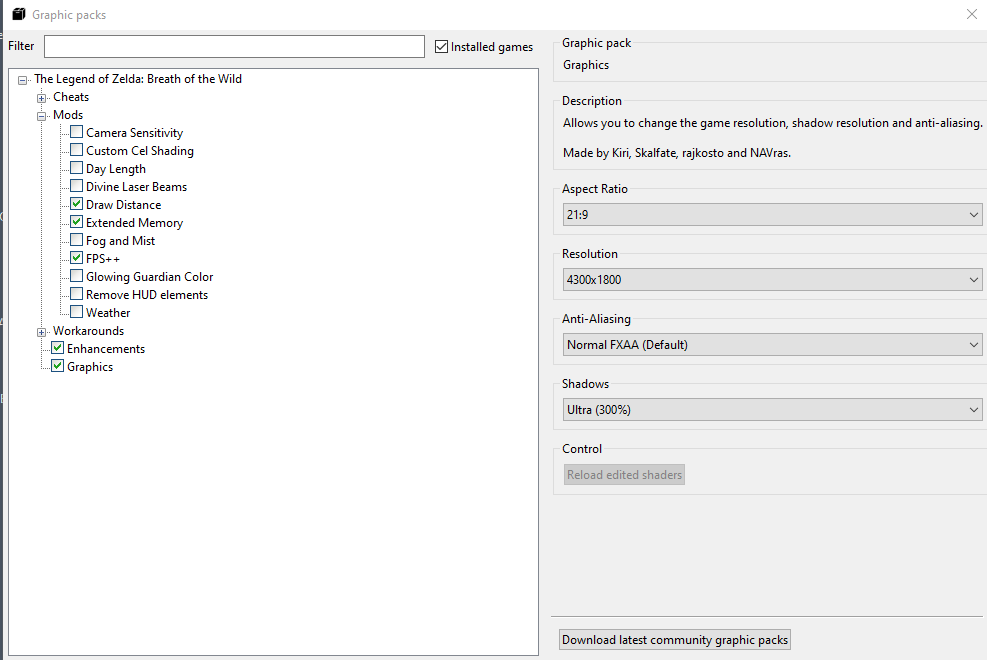Expand the Workarounds tree node
This screenshot has width=987, height=660.
click(x=42, y=332)
